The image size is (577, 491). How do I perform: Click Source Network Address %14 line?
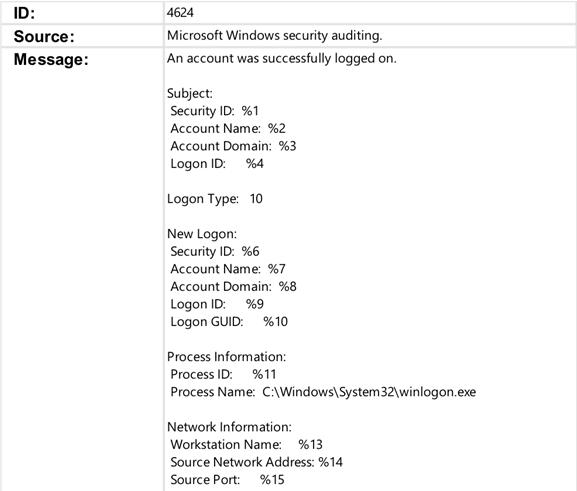(x=256, y=462)
